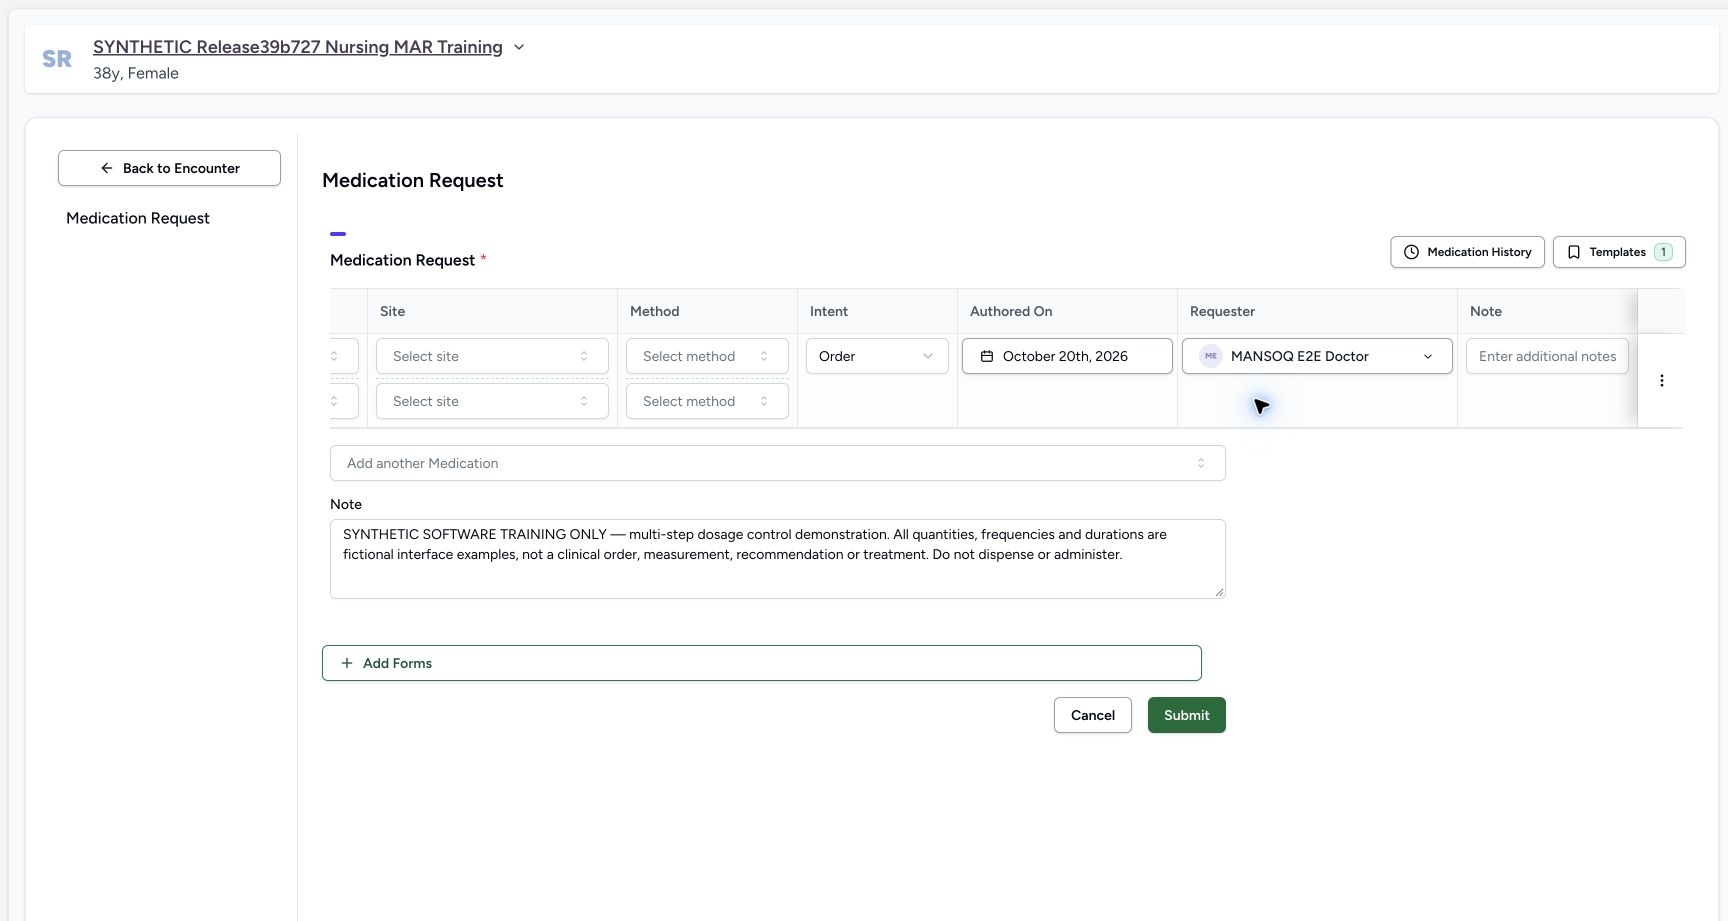Screen dimensions: 1728x921
Task: Open the SYNTHETIC Release39b727 patient link
Action: (298, 47)
